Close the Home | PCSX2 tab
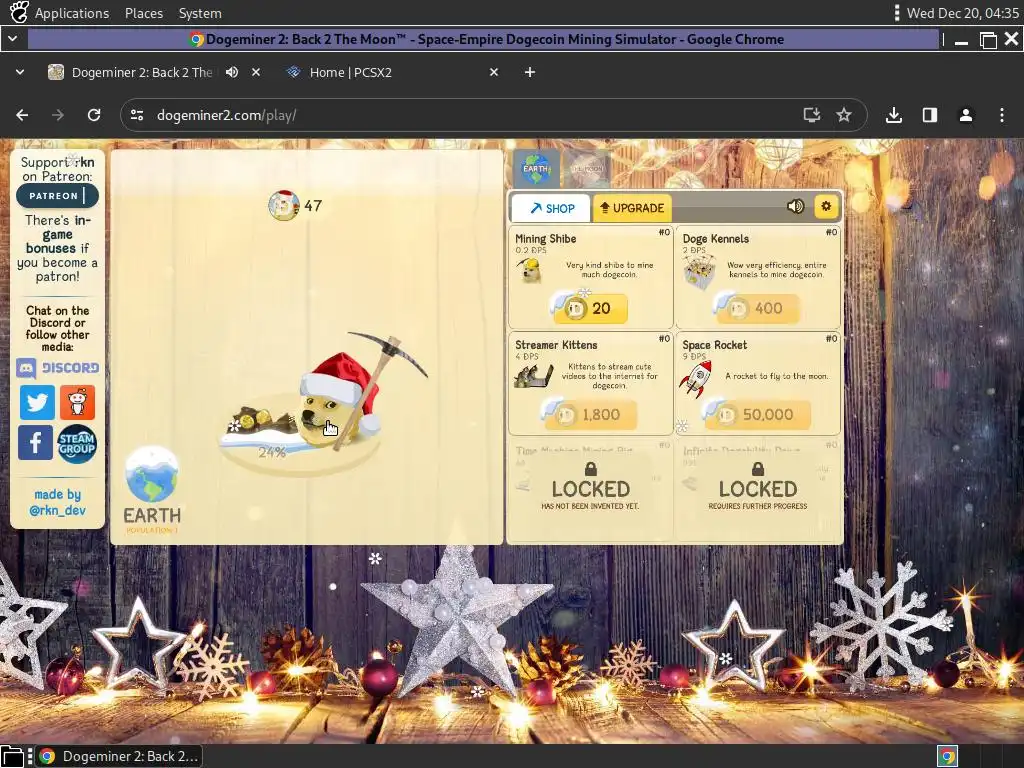 [x=494, y=72]
